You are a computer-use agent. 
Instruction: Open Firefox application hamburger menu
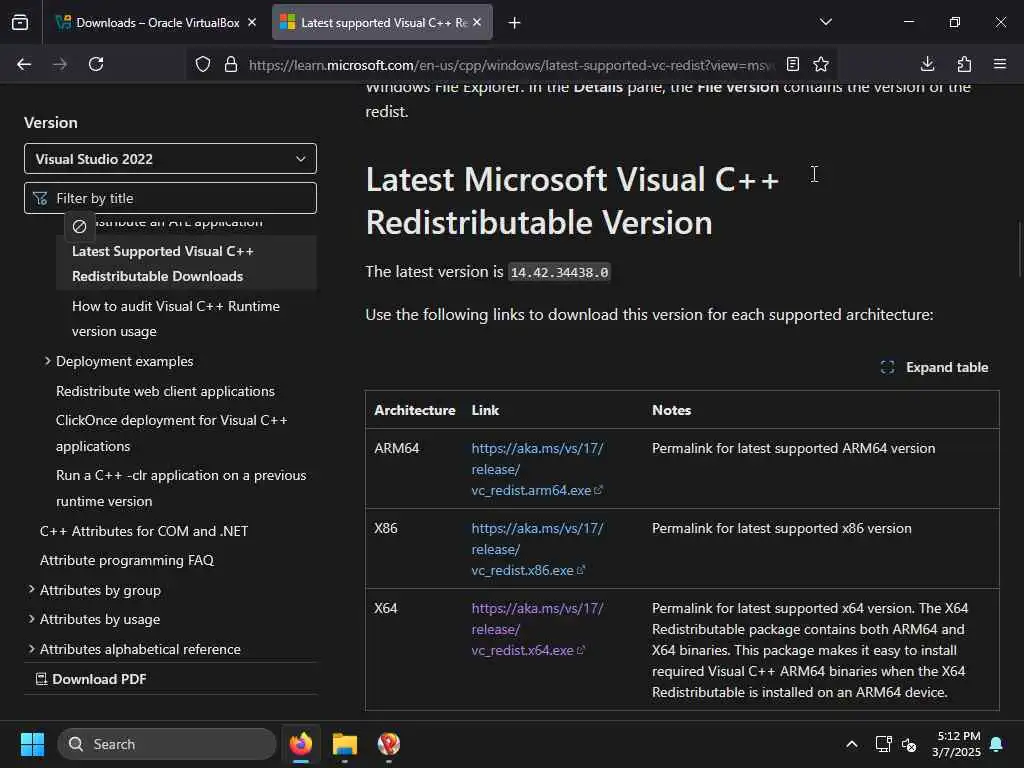tap(1000, 64)
